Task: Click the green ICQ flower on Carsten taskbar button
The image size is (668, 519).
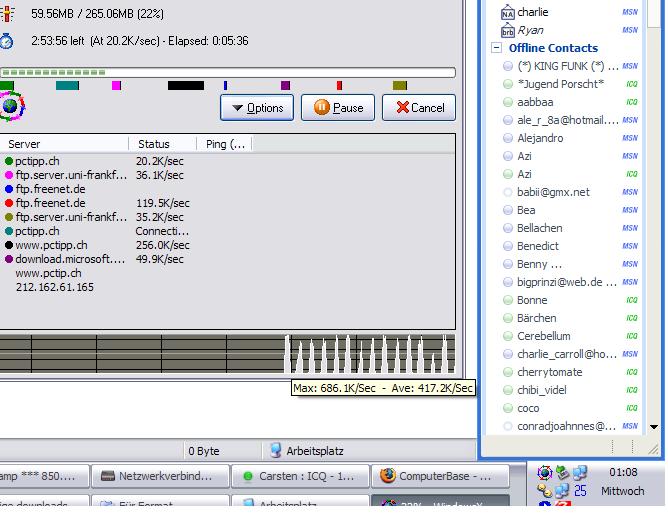Action: 248,476
